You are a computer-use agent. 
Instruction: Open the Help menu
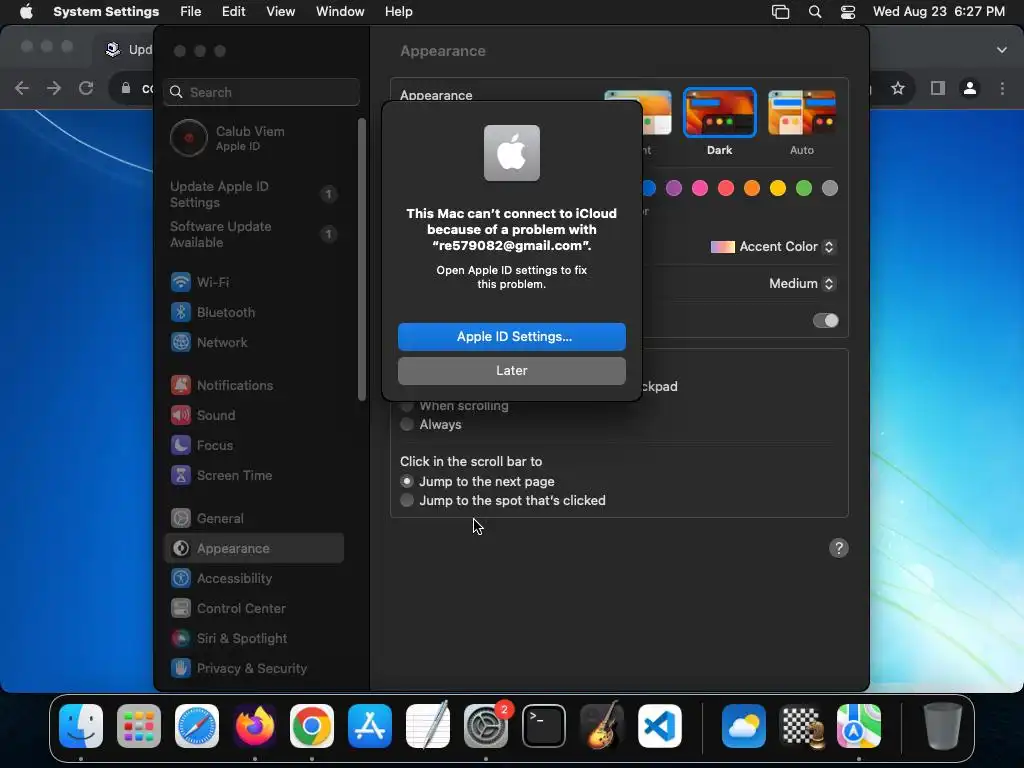click(x=398, y=12)
